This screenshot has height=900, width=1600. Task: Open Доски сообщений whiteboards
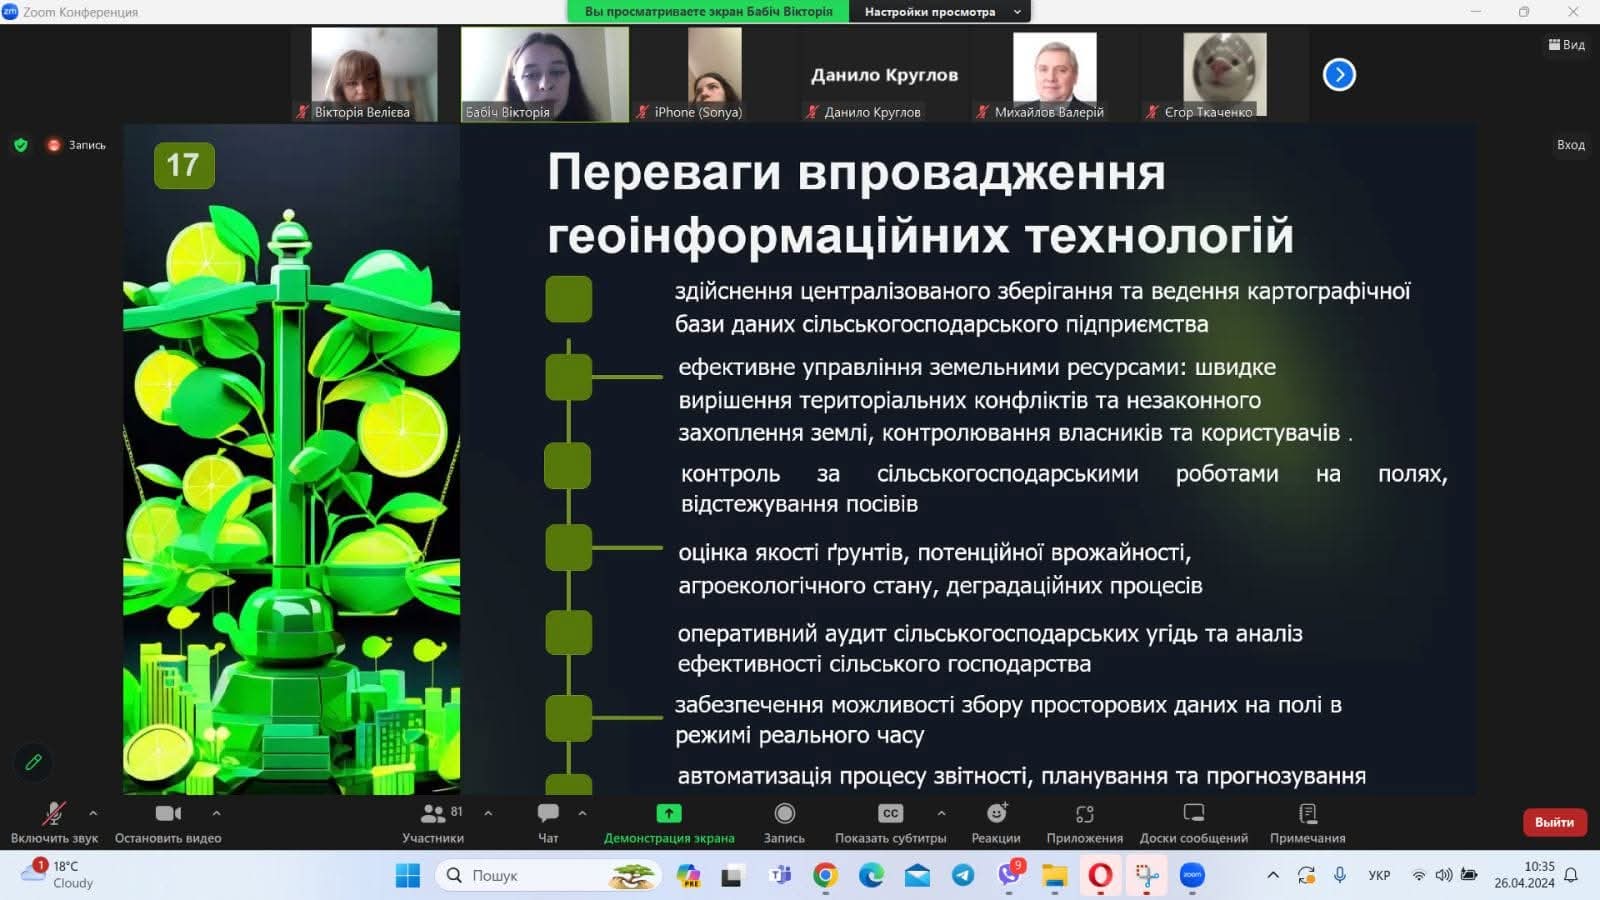[x=1193, y=822]
